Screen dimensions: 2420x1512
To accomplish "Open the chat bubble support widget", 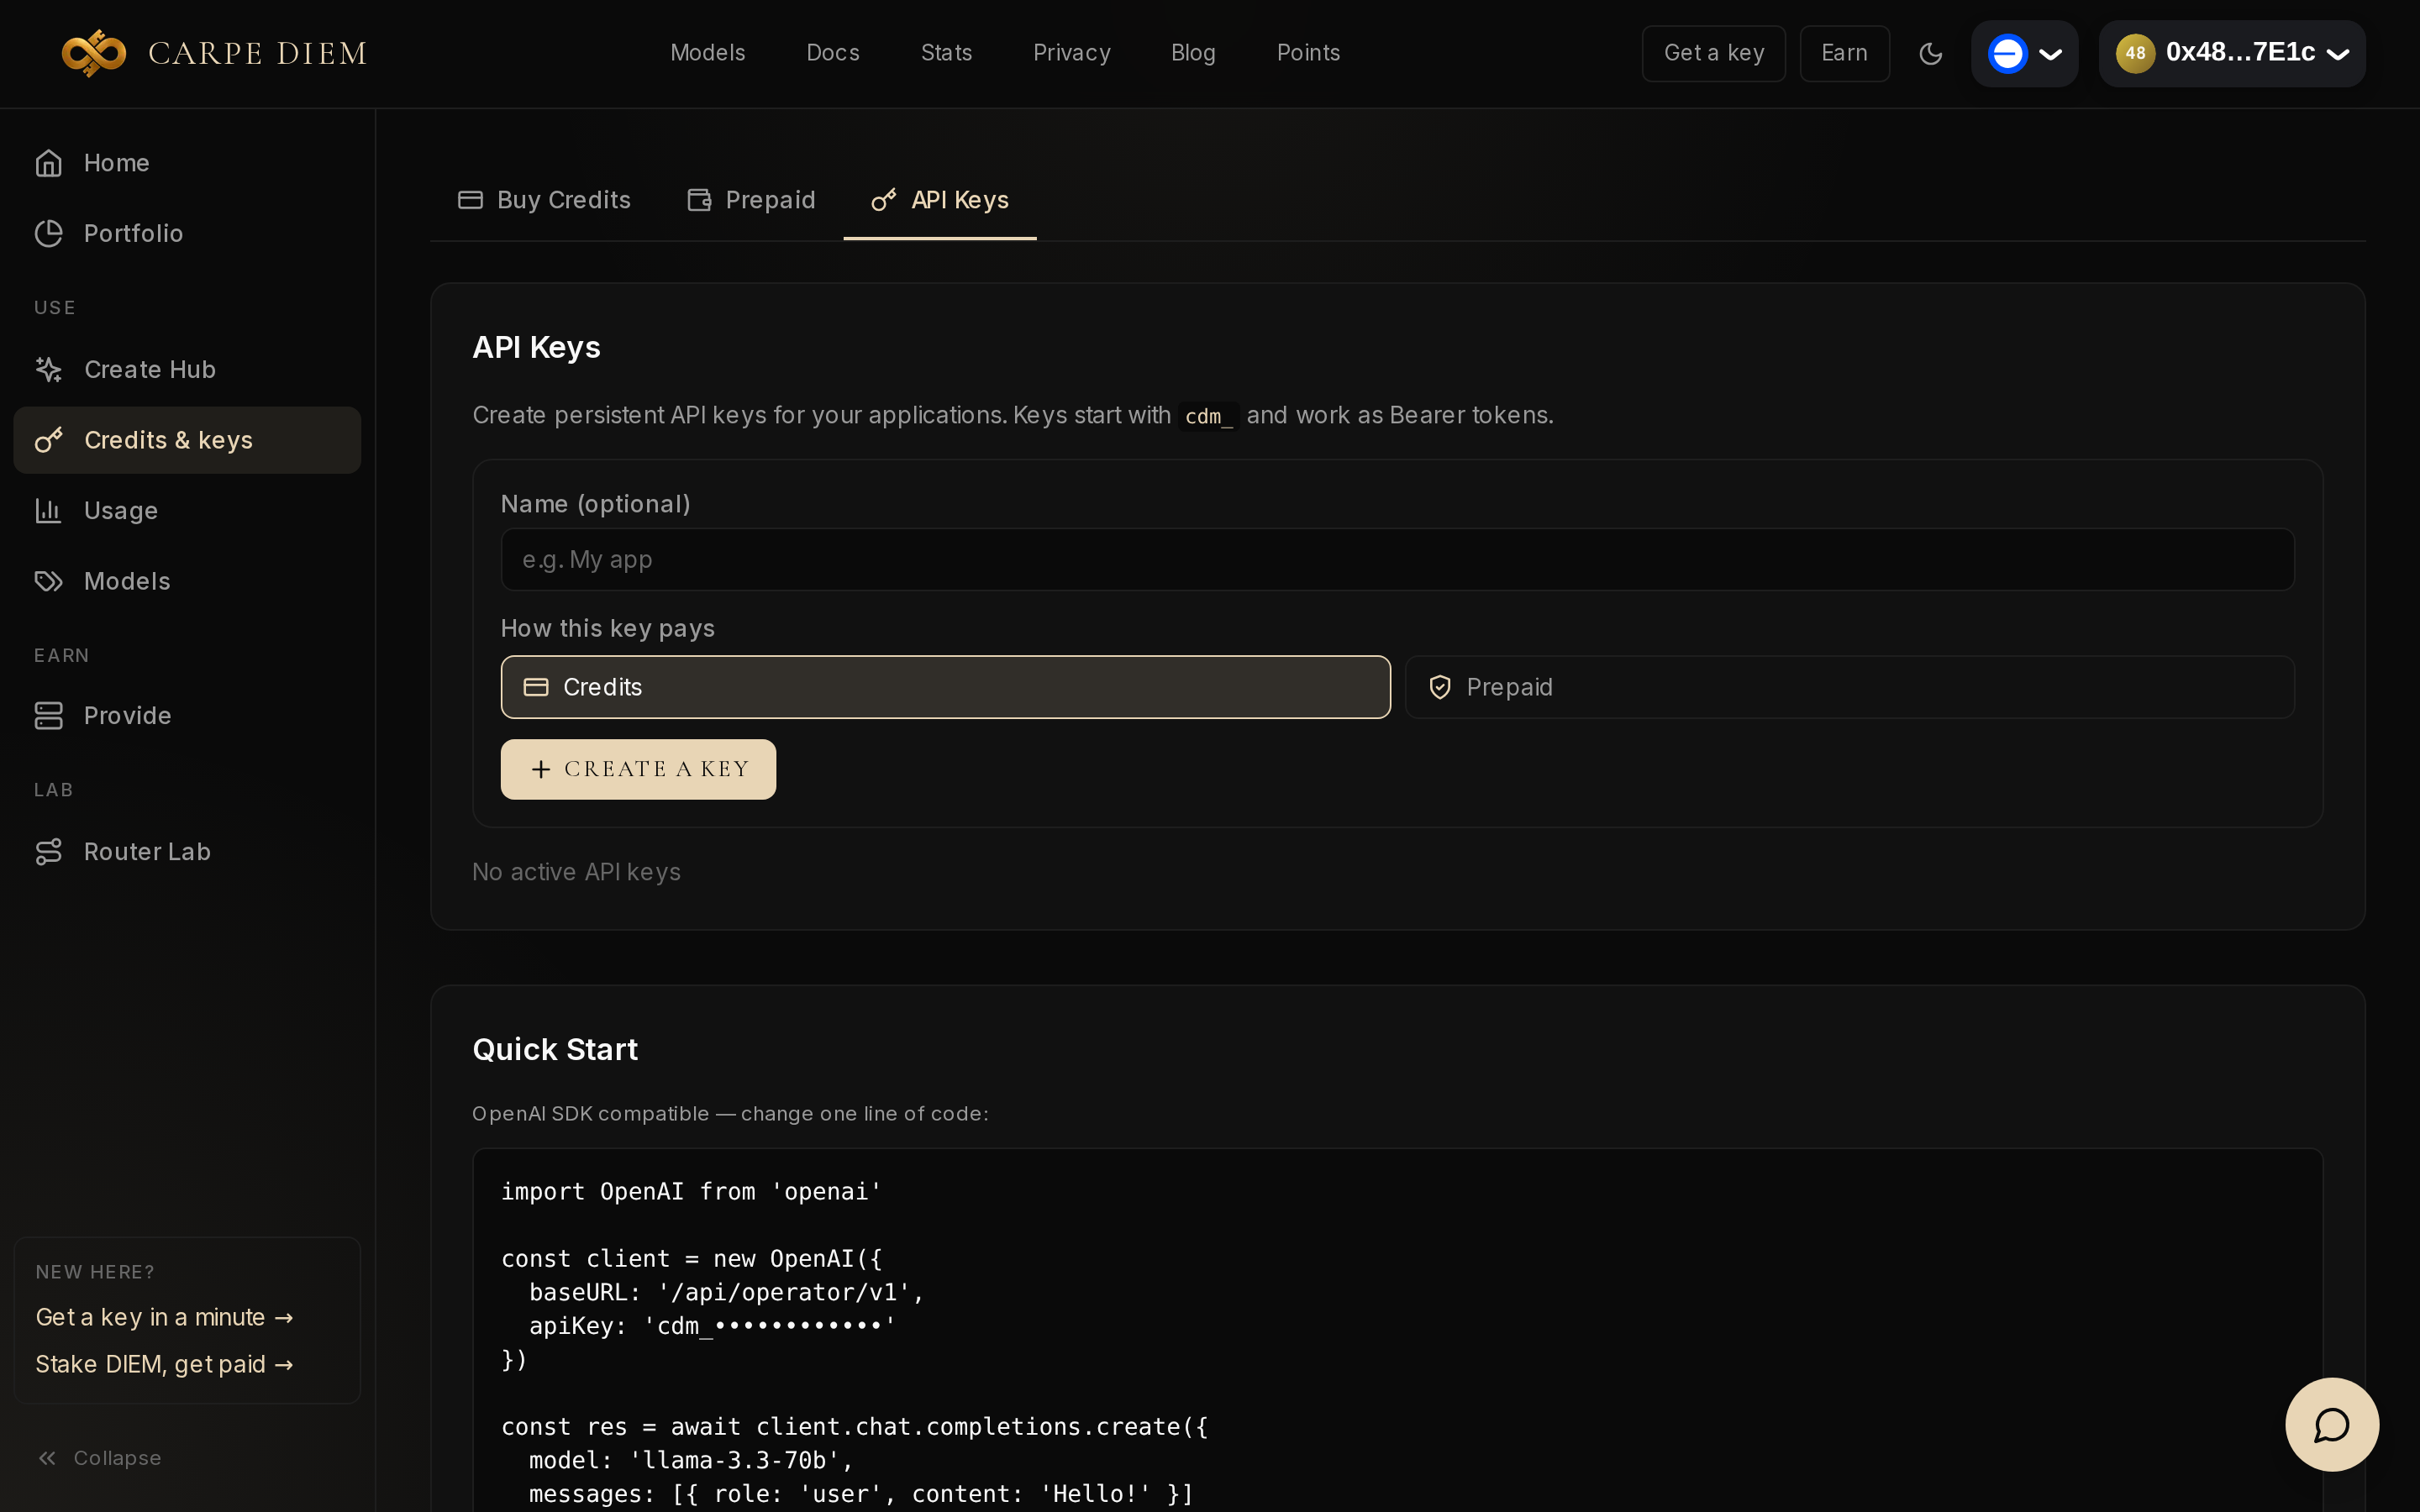I will (2331, 1424).
